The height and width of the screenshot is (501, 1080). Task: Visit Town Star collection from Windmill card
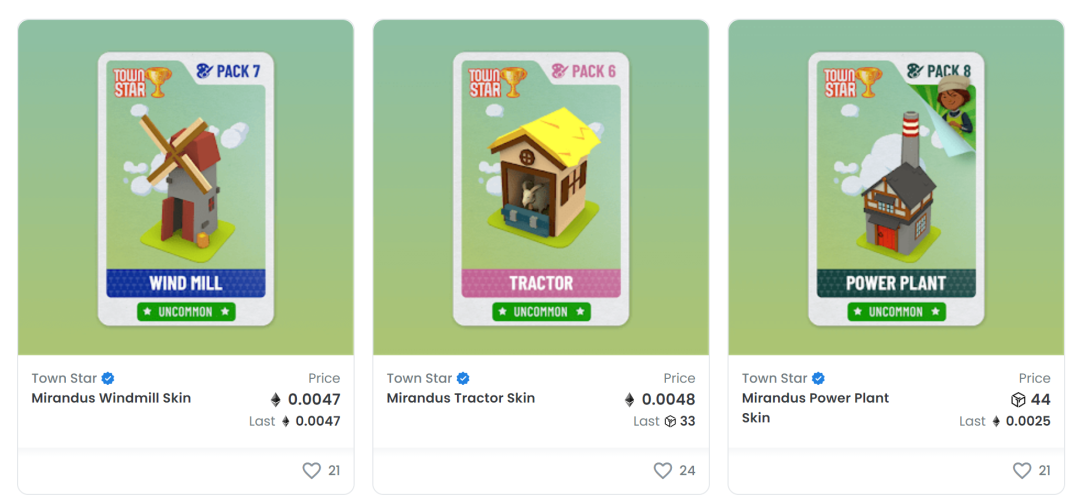65,378
